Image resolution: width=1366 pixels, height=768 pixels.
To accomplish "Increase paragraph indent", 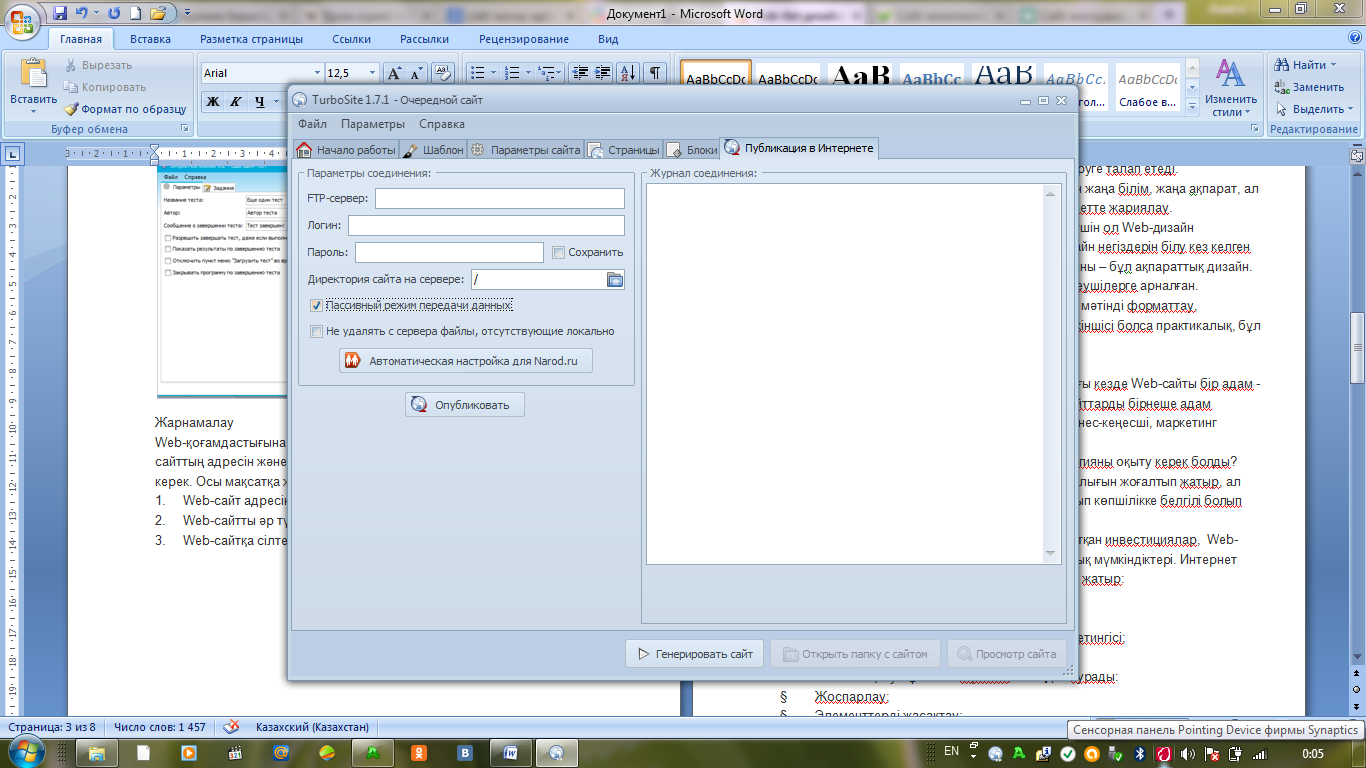I will pos(603,73).
